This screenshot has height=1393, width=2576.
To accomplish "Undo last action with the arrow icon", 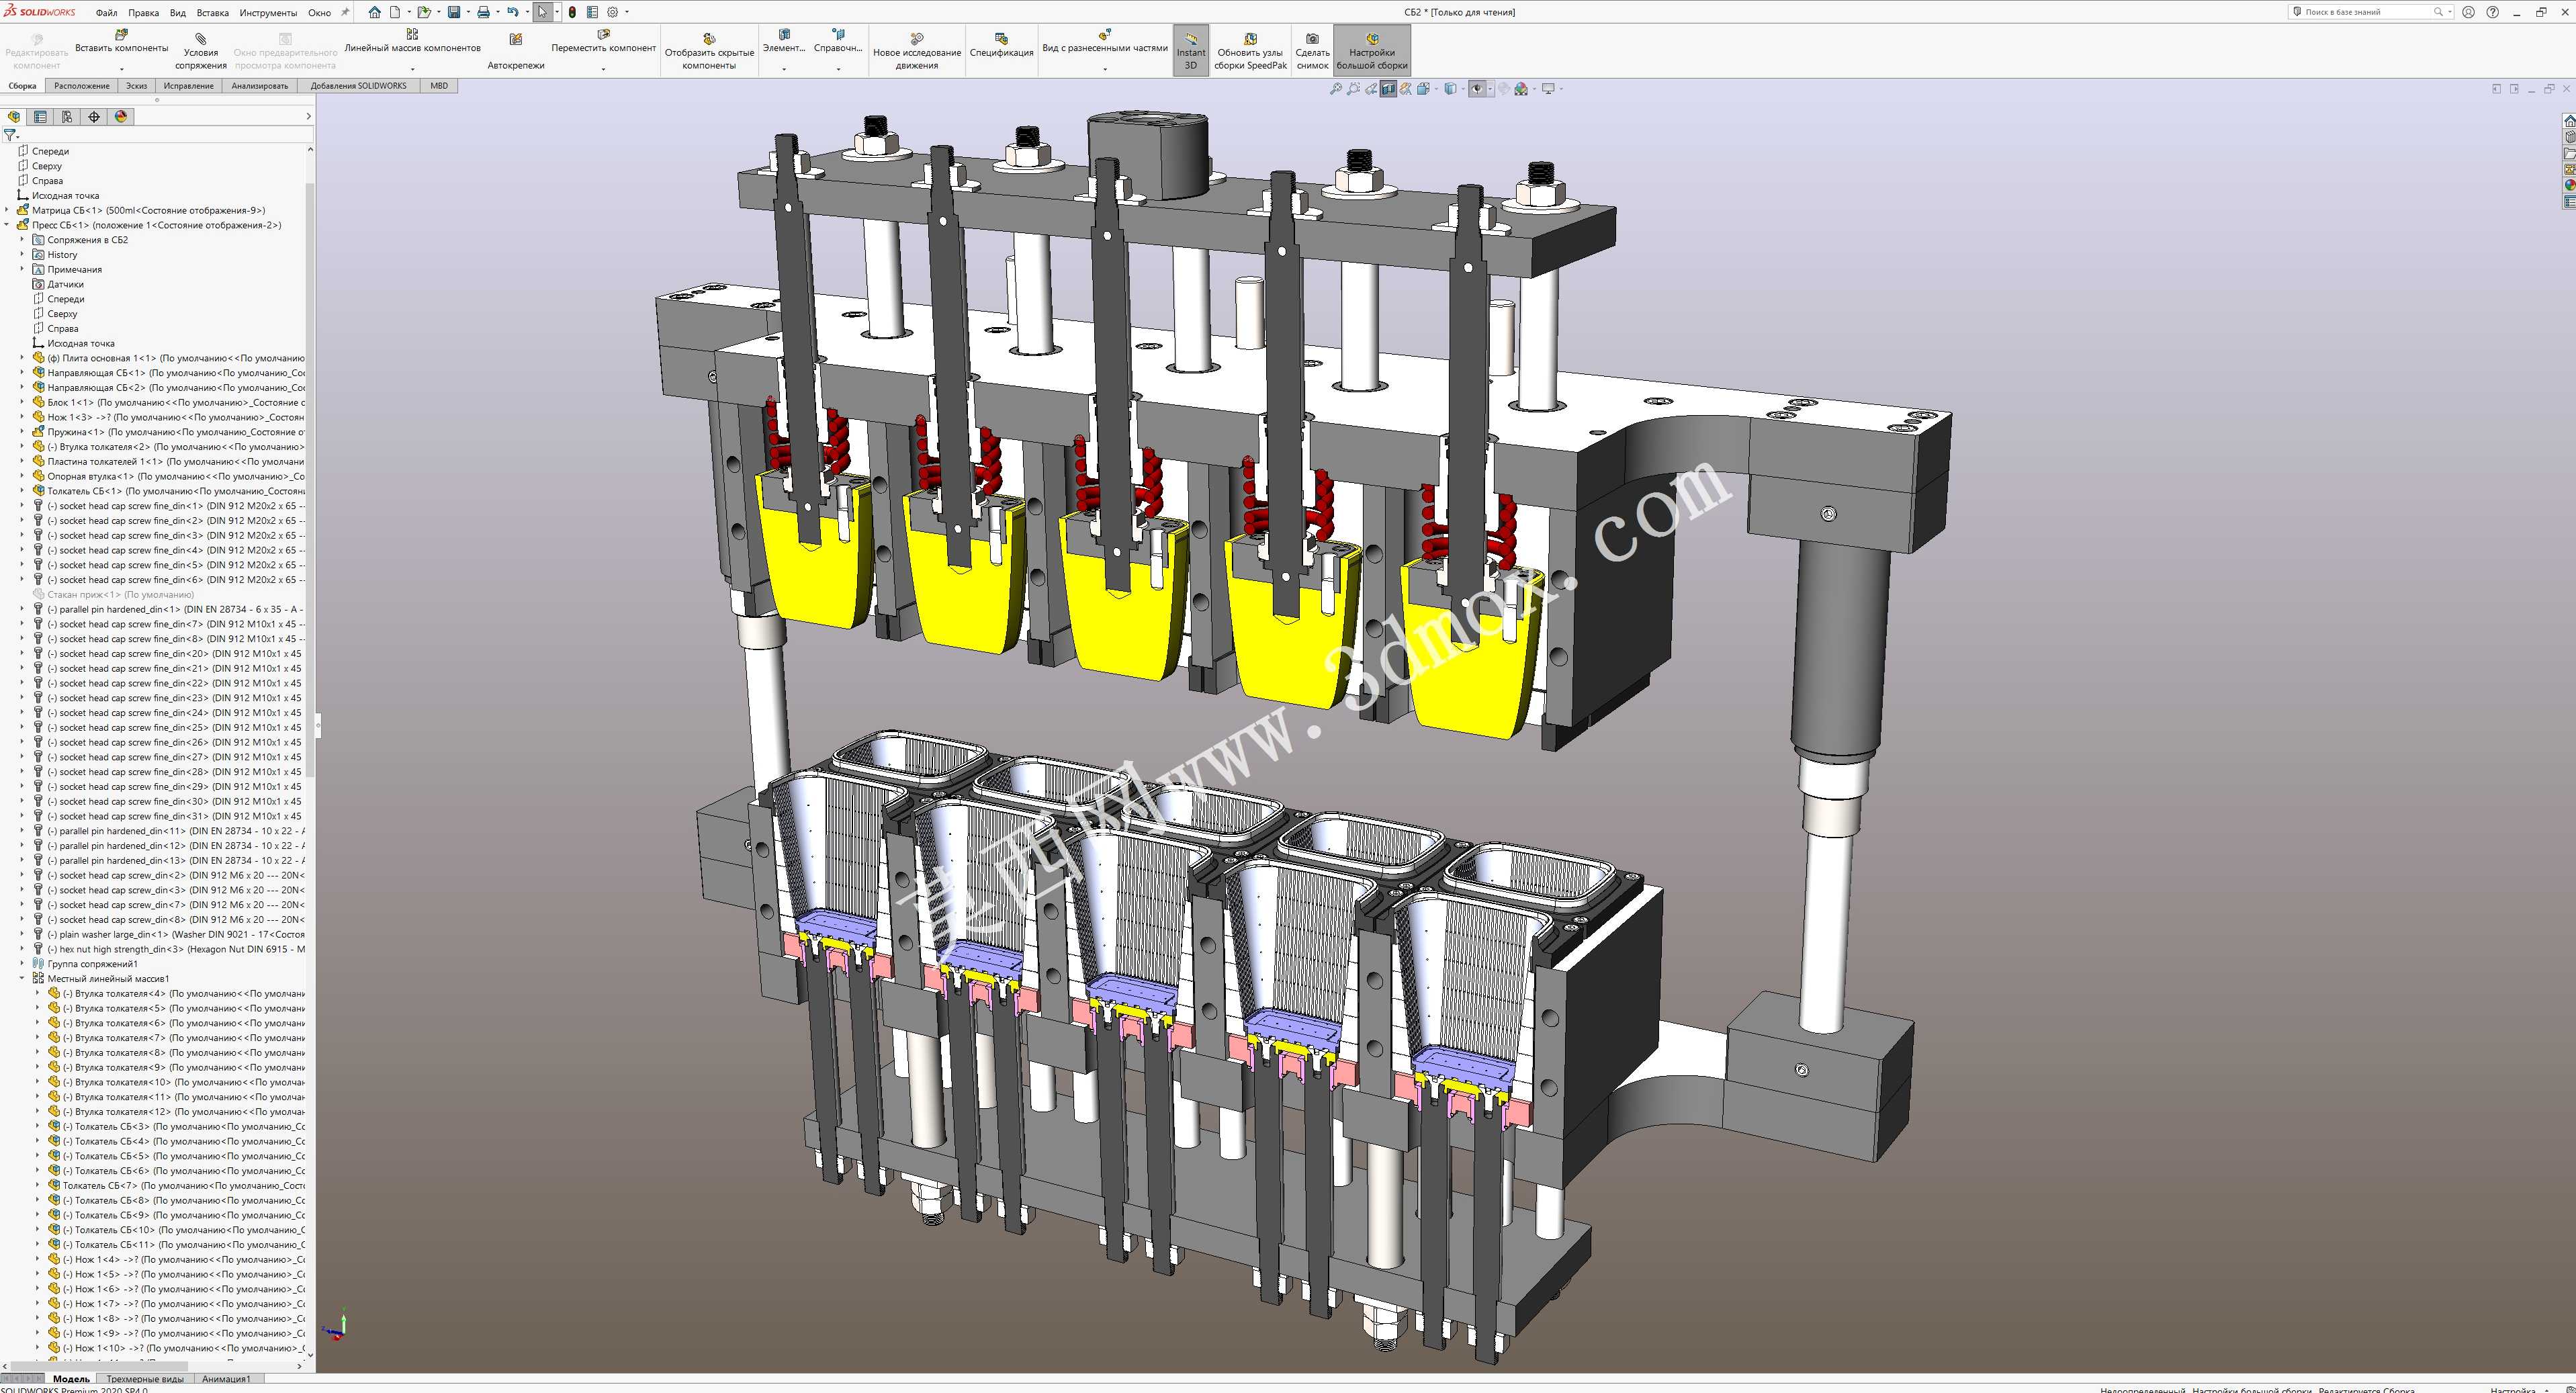I will [x=512, y=12].
